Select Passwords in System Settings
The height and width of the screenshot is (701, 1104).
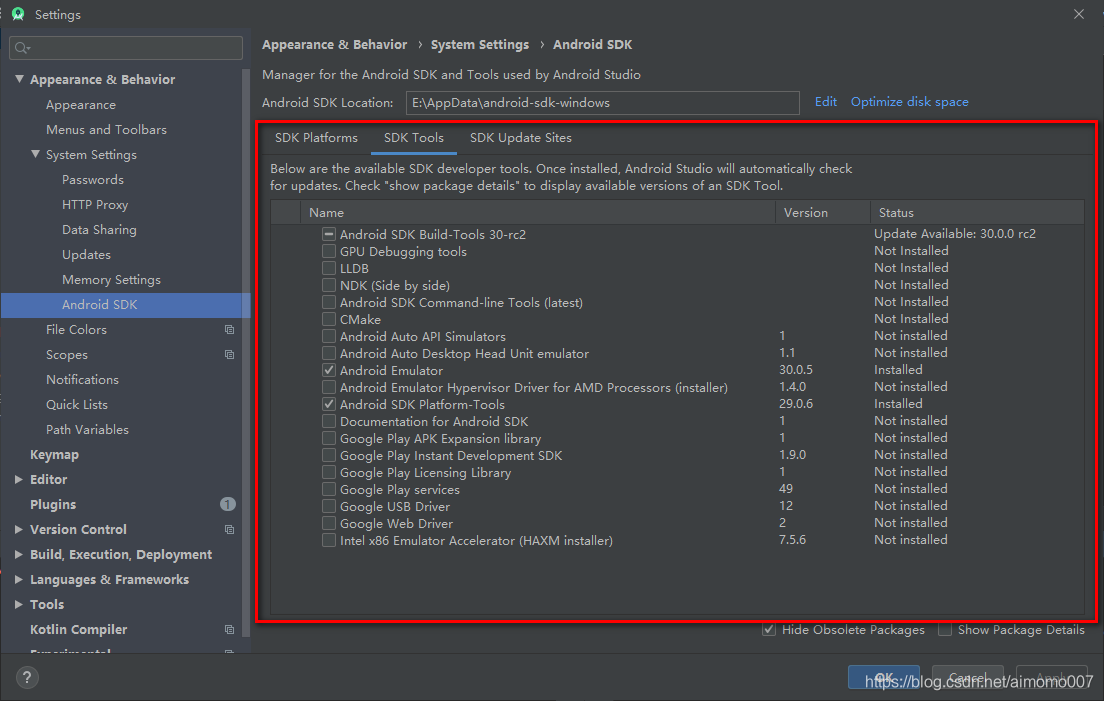pyautogui.click(x=93, y=179)
